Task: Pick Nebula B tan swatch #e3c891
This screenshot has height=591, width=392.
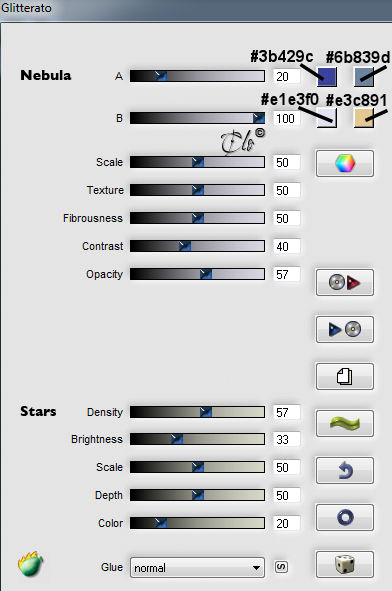Action: coord(364,118)
